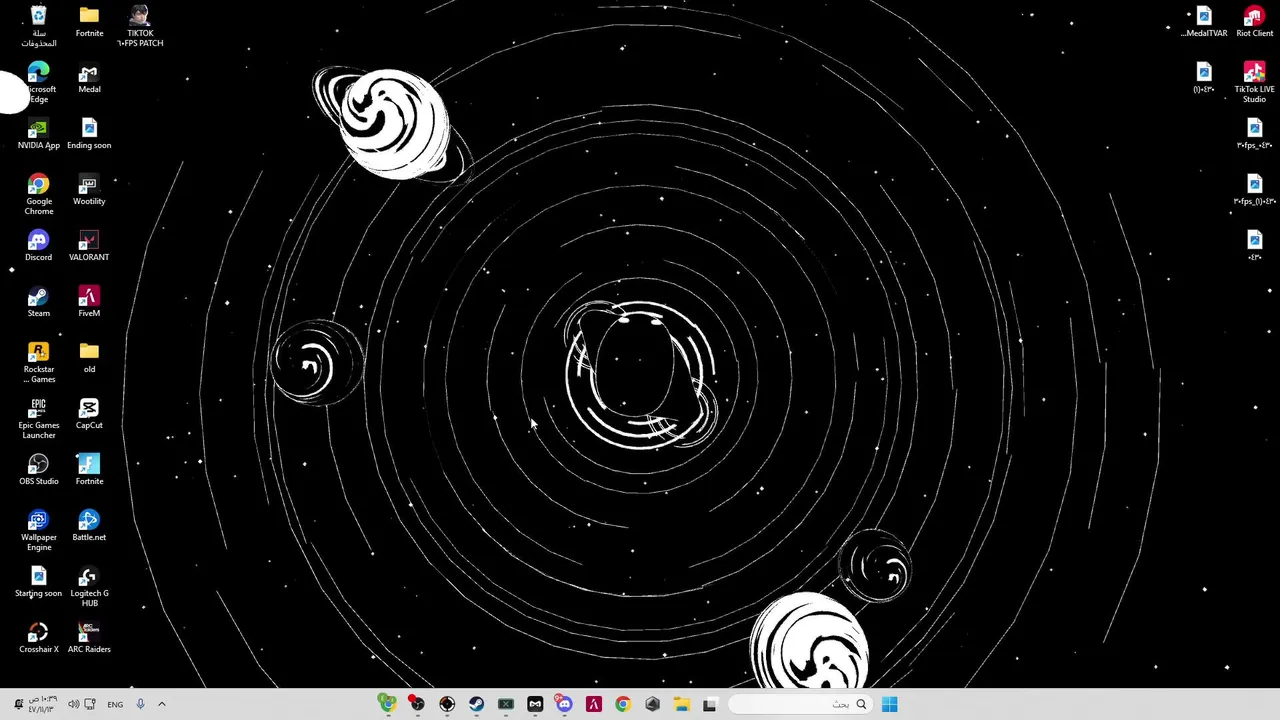Switch to Steam in the taskbar

(476, 704)
